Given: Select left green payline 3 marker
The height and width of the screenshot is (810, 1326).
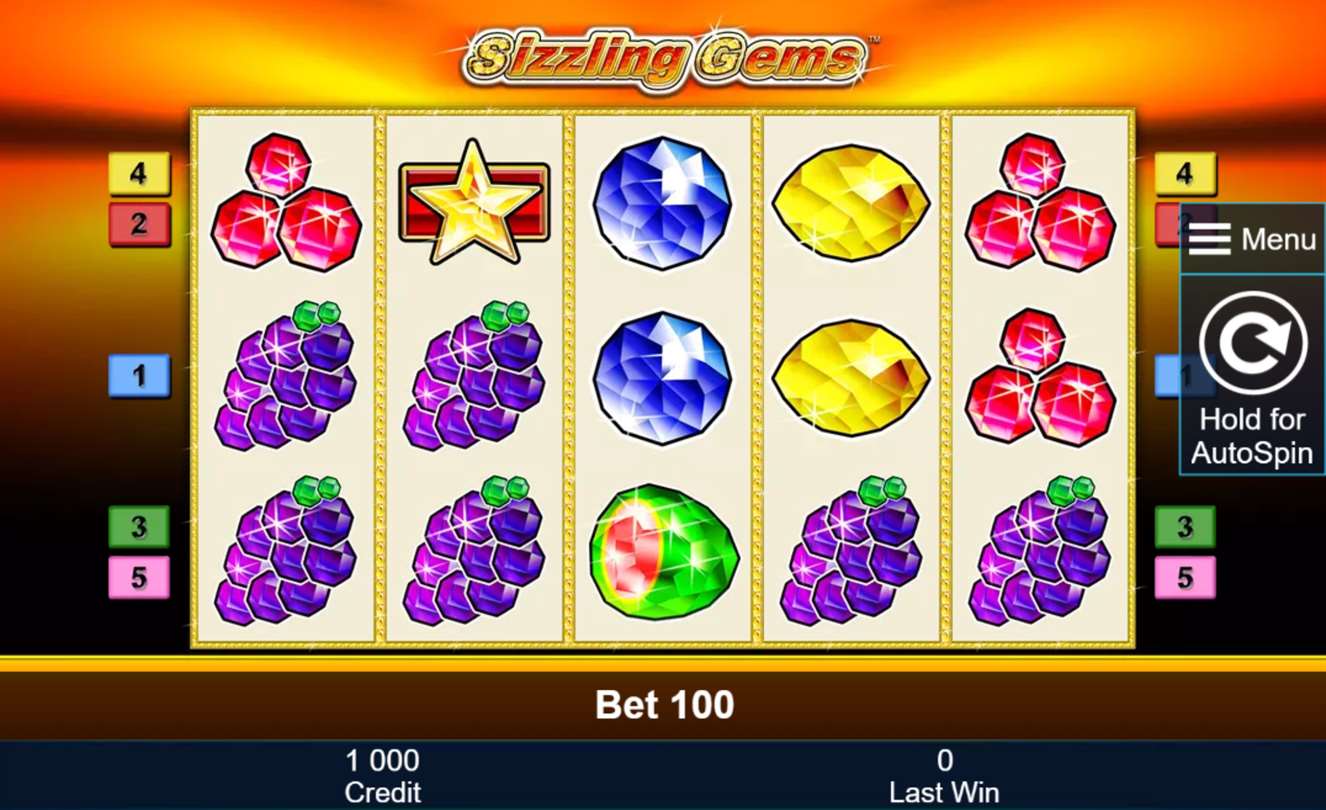Looking at the screenshot, I should click(x=139, y=526).
